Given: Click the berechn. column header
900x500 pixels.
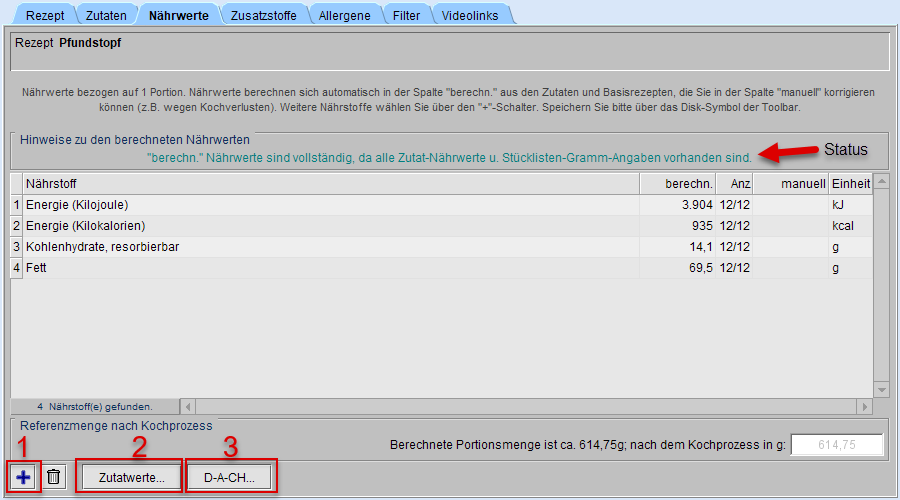Looking at the screenshot, I should pos(677,184).
